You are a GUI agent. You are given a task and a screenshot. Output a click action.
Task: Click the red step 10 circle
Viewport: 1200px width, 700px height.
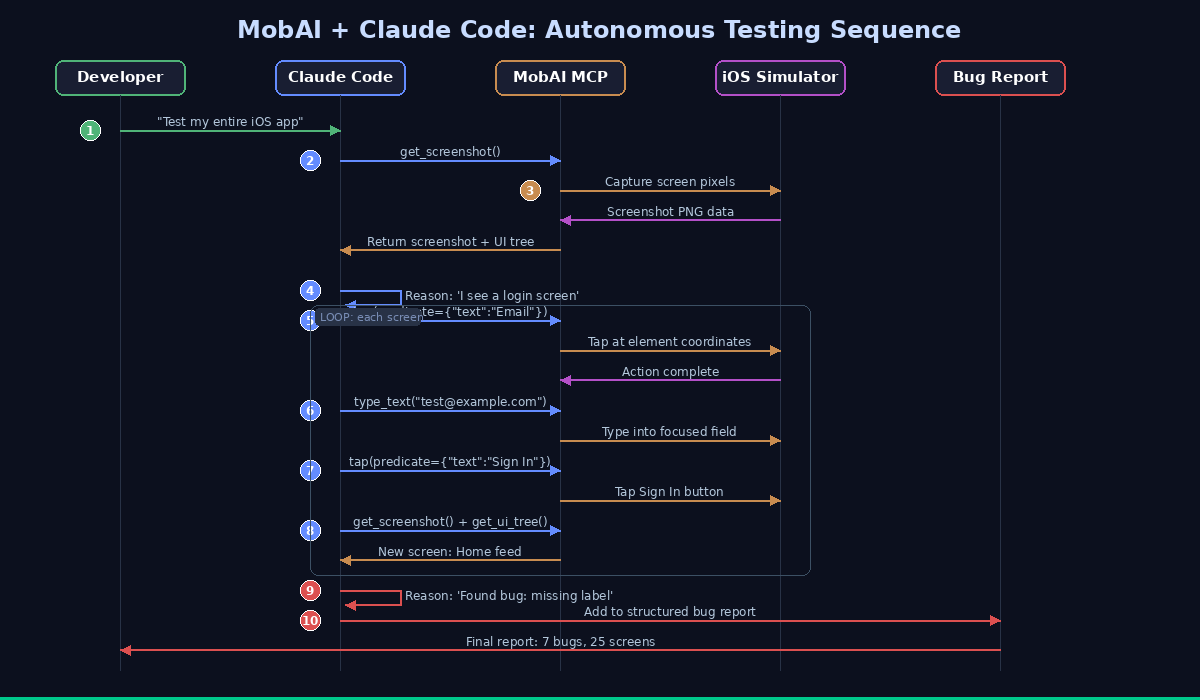[x=310, y=621]
